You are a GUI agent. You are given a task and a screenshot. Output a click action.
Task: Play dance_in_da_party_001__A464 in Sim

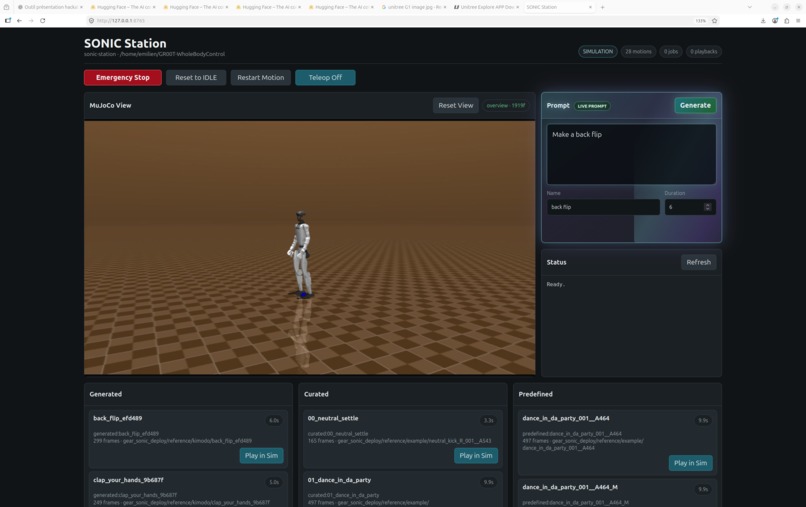(x=690, y=463)
